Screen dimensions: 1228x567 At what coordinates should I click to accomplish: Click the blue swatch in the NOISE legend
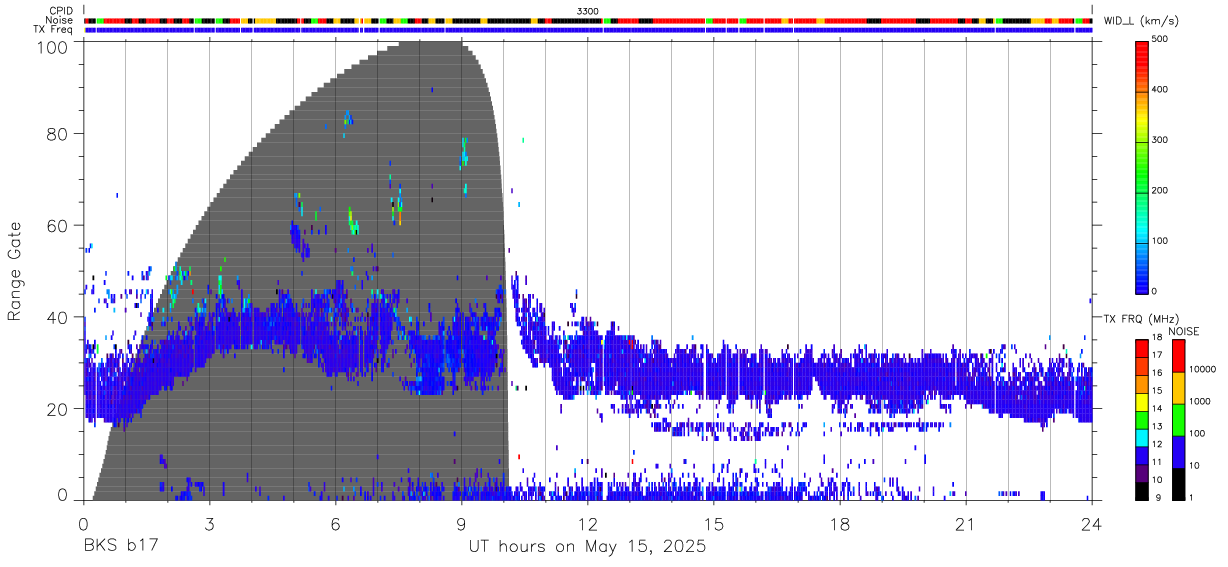tap(1178, 451)
